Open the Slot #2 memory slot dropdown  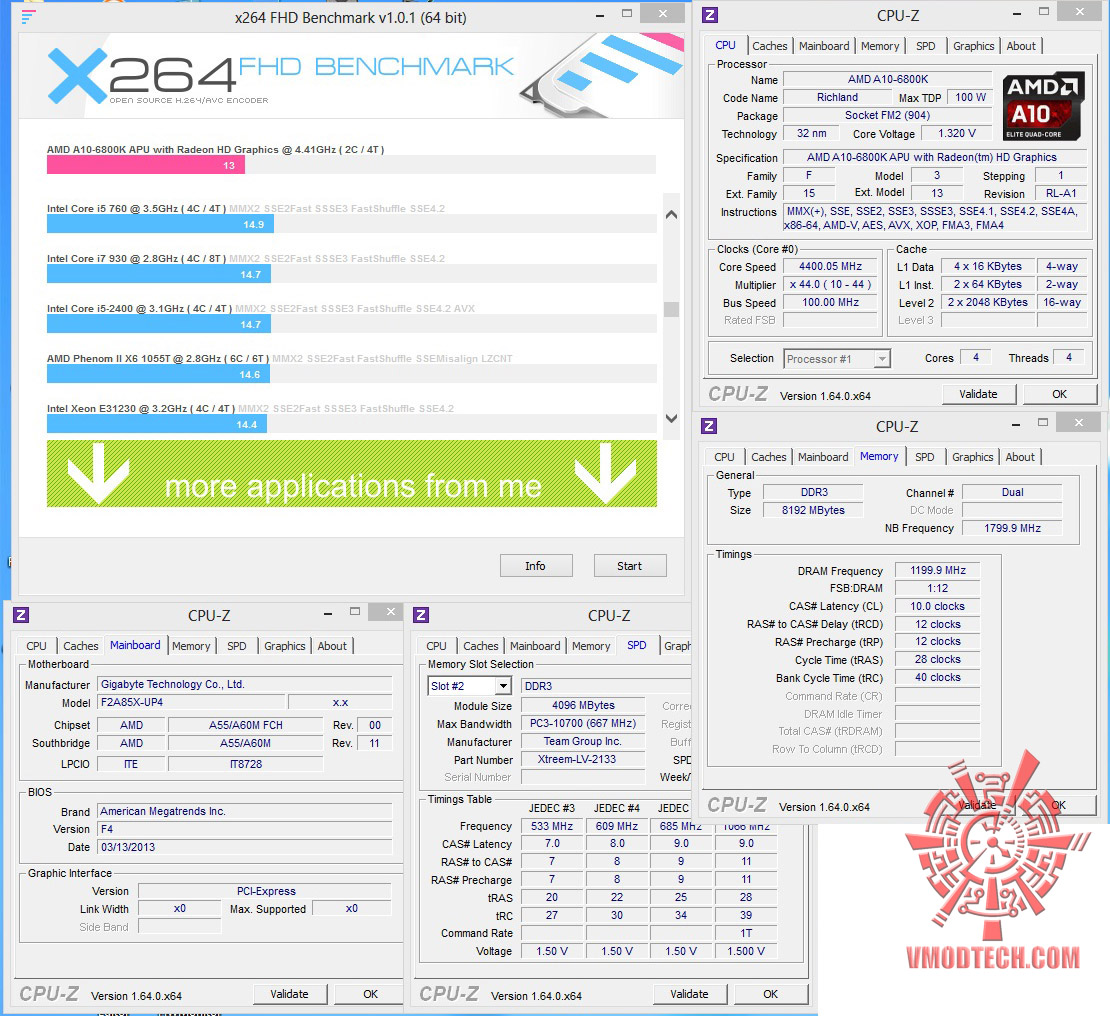click(503, 685)
